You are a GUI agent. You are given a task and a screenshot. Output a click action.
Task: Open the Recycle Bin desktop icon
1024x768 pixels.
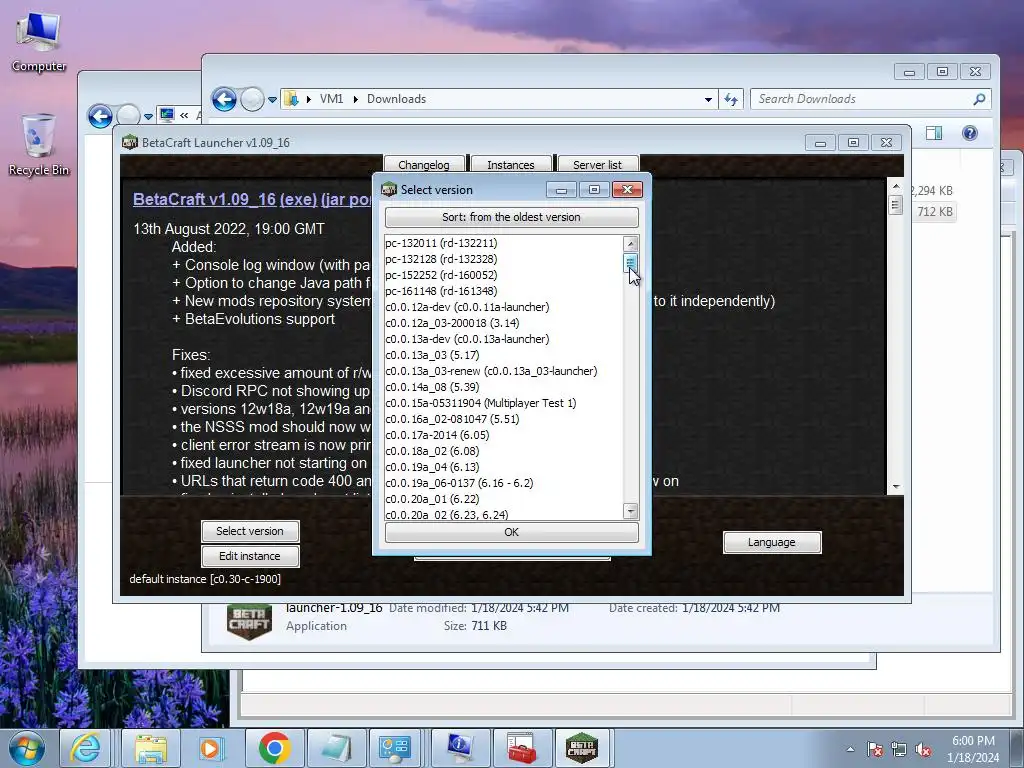[39, 145]
